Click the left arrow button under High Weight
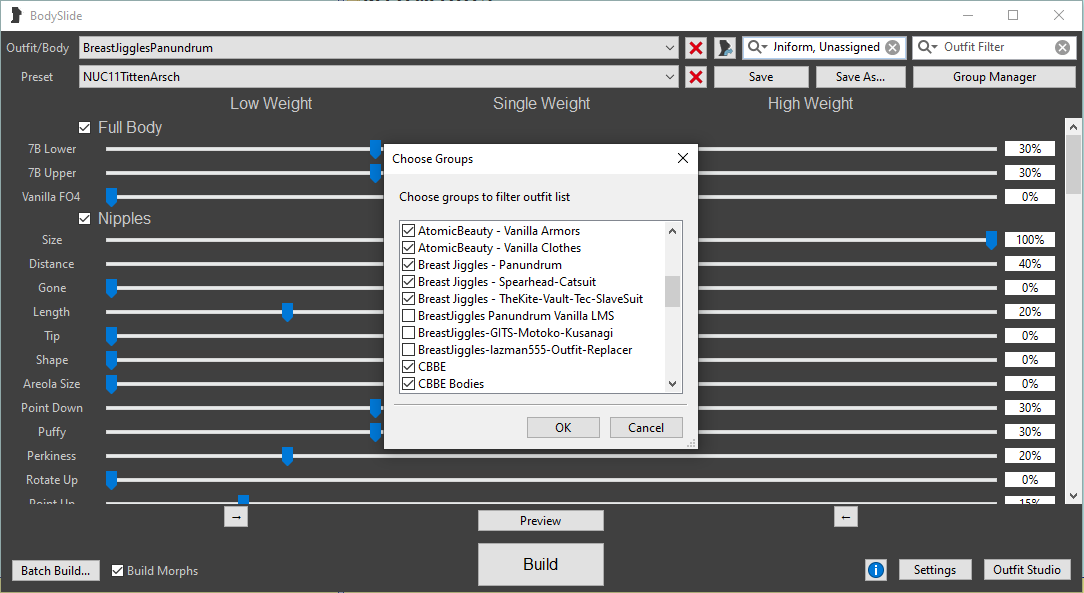 pyautogui.click(x=845, y=517)
